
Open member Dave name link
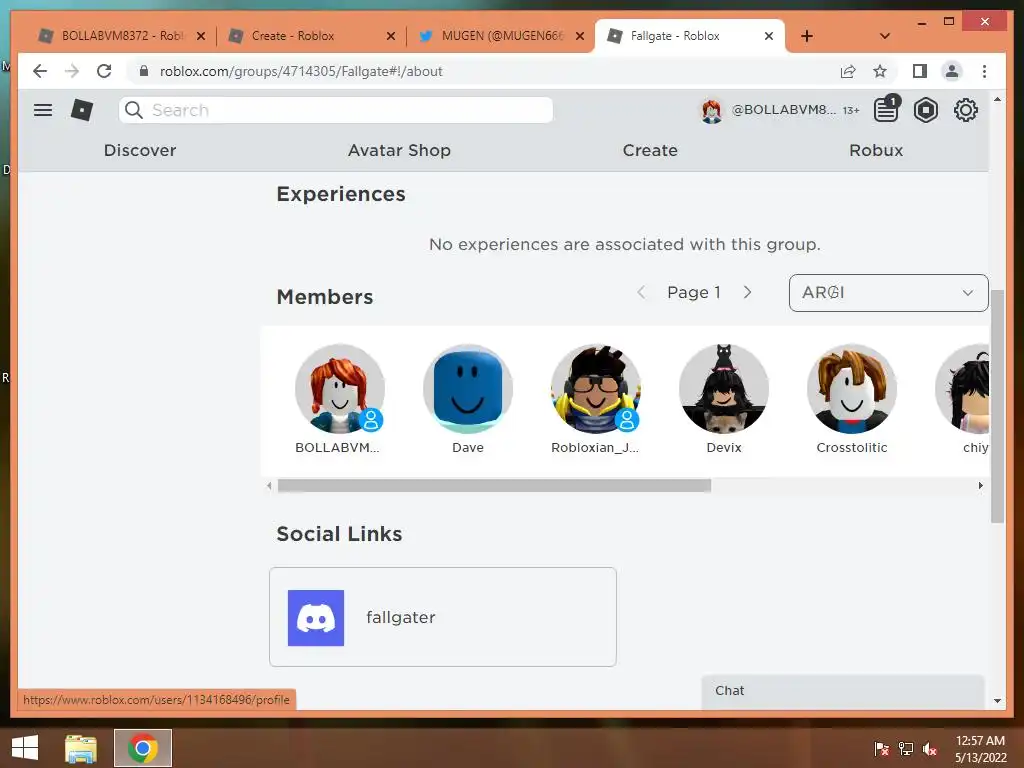[468, 447]
